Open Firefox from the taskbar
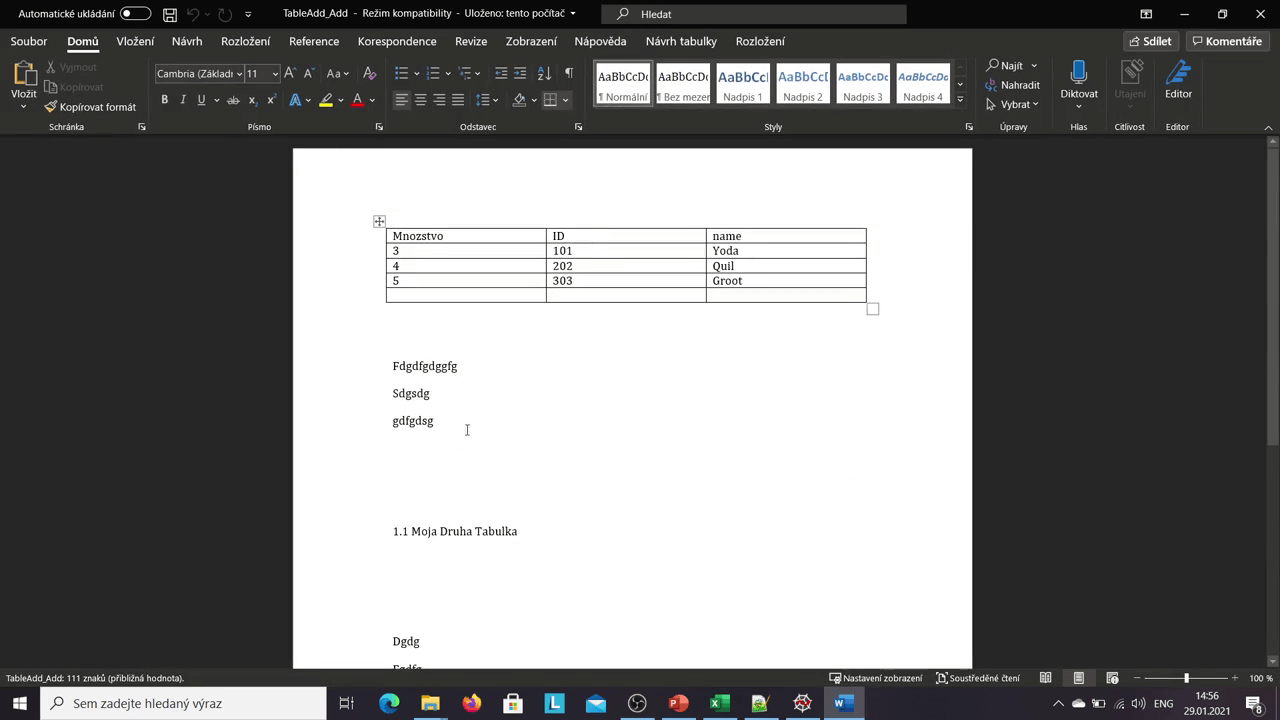The image size is (1280, 720). (471, 703)
